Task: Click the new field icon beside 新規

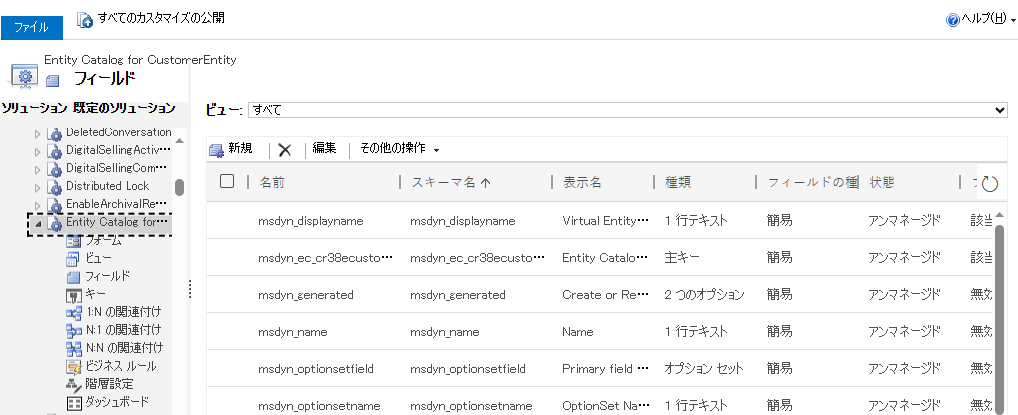Action: tap(216, 150)
